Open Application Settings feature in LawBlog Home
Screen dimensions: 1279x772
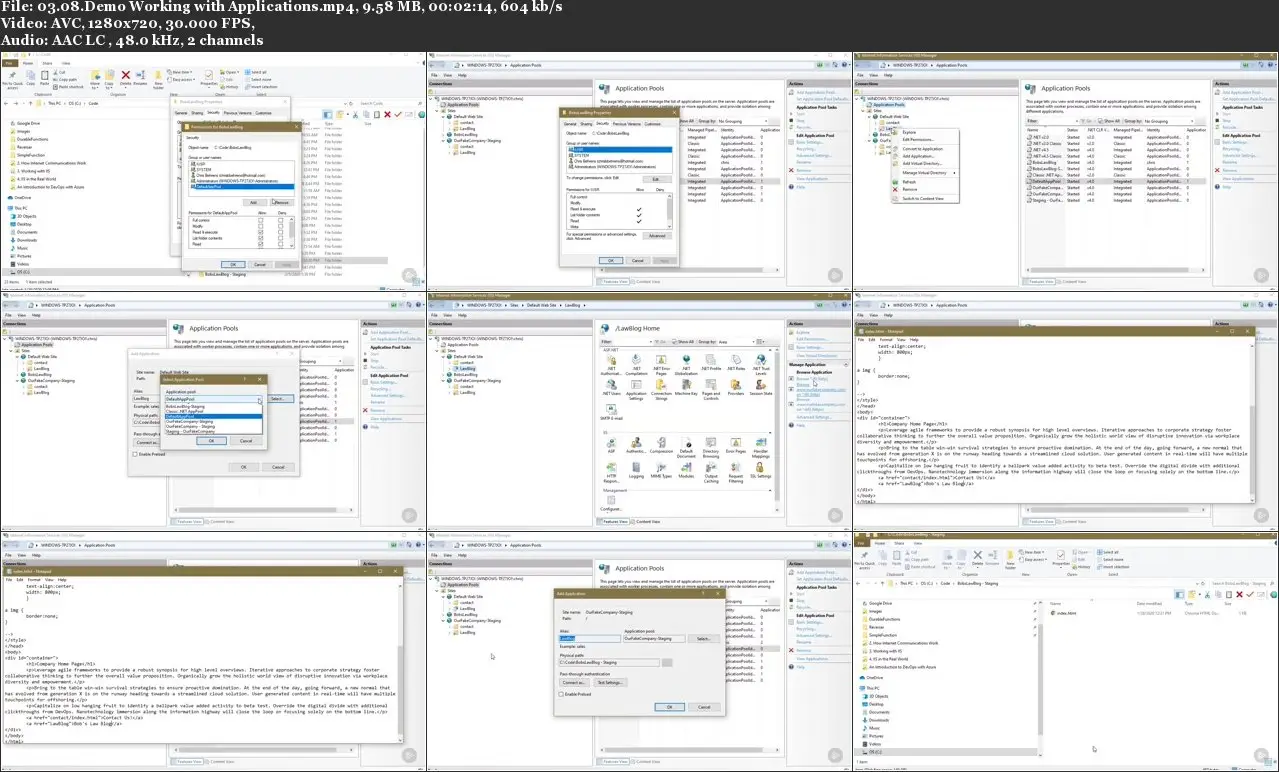tap(636, 390)
